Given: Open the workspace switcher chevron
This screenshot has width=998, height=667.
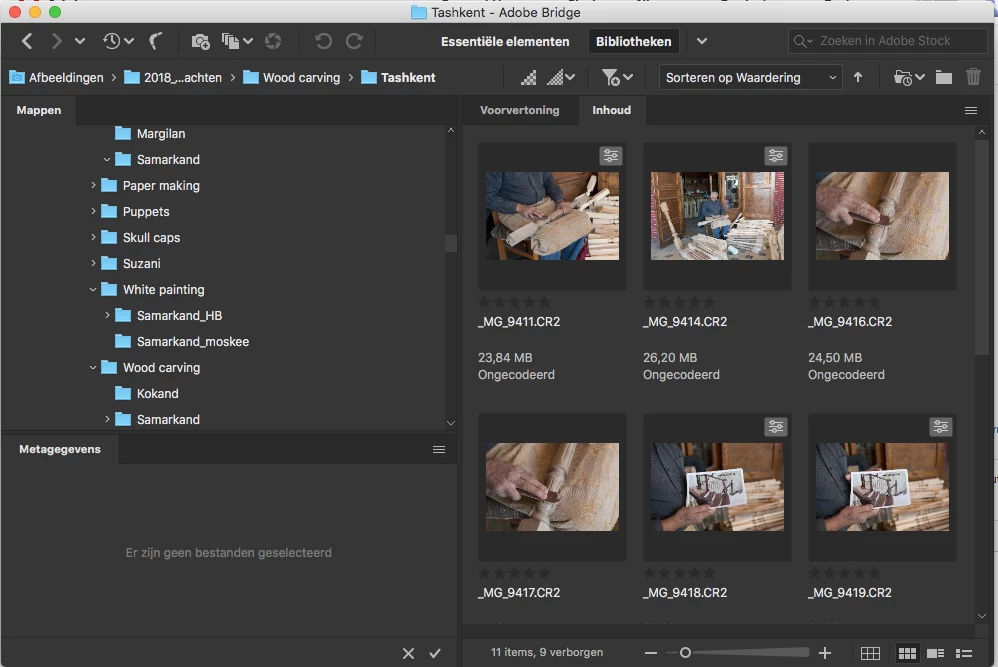Looking at the screenshot, I should point(701,41).
